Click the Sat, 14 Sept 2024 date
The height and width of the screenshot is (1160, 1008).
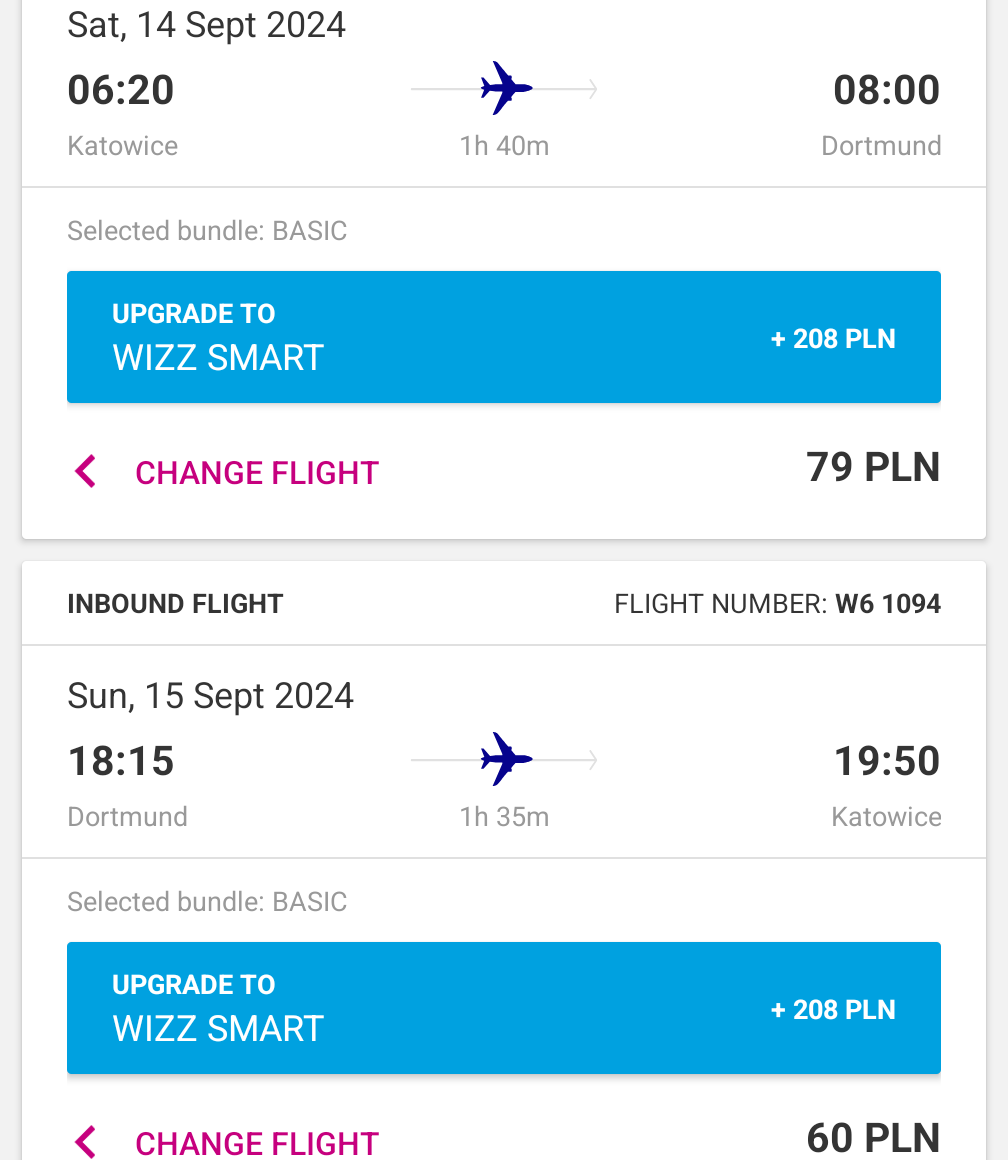206,25
